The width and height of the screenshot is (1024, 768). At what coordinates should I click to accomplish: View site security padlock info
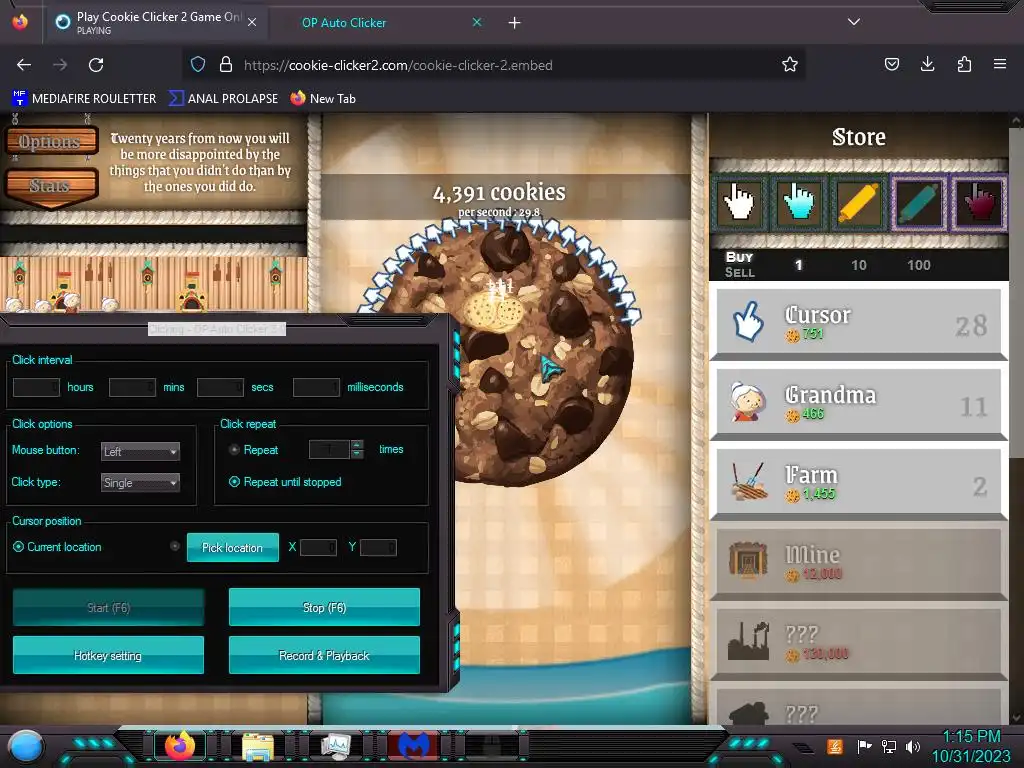[x=226, y=64]
